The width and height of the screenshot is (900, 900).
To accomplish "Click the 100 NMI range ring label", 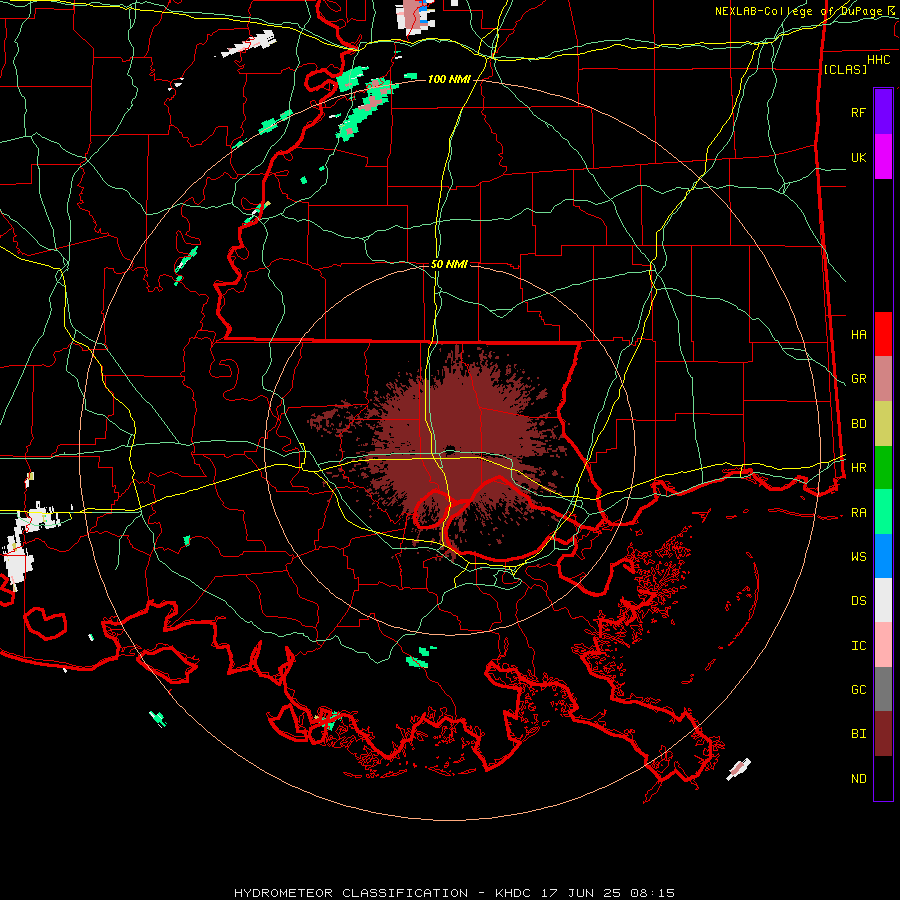I will point(449,79).
